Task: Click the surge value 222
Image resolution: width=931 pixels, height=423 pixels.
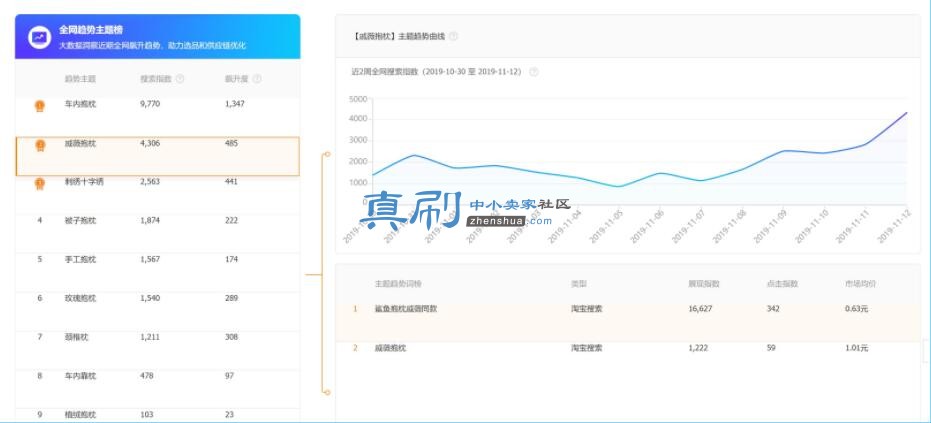Action: click(232, 220)
